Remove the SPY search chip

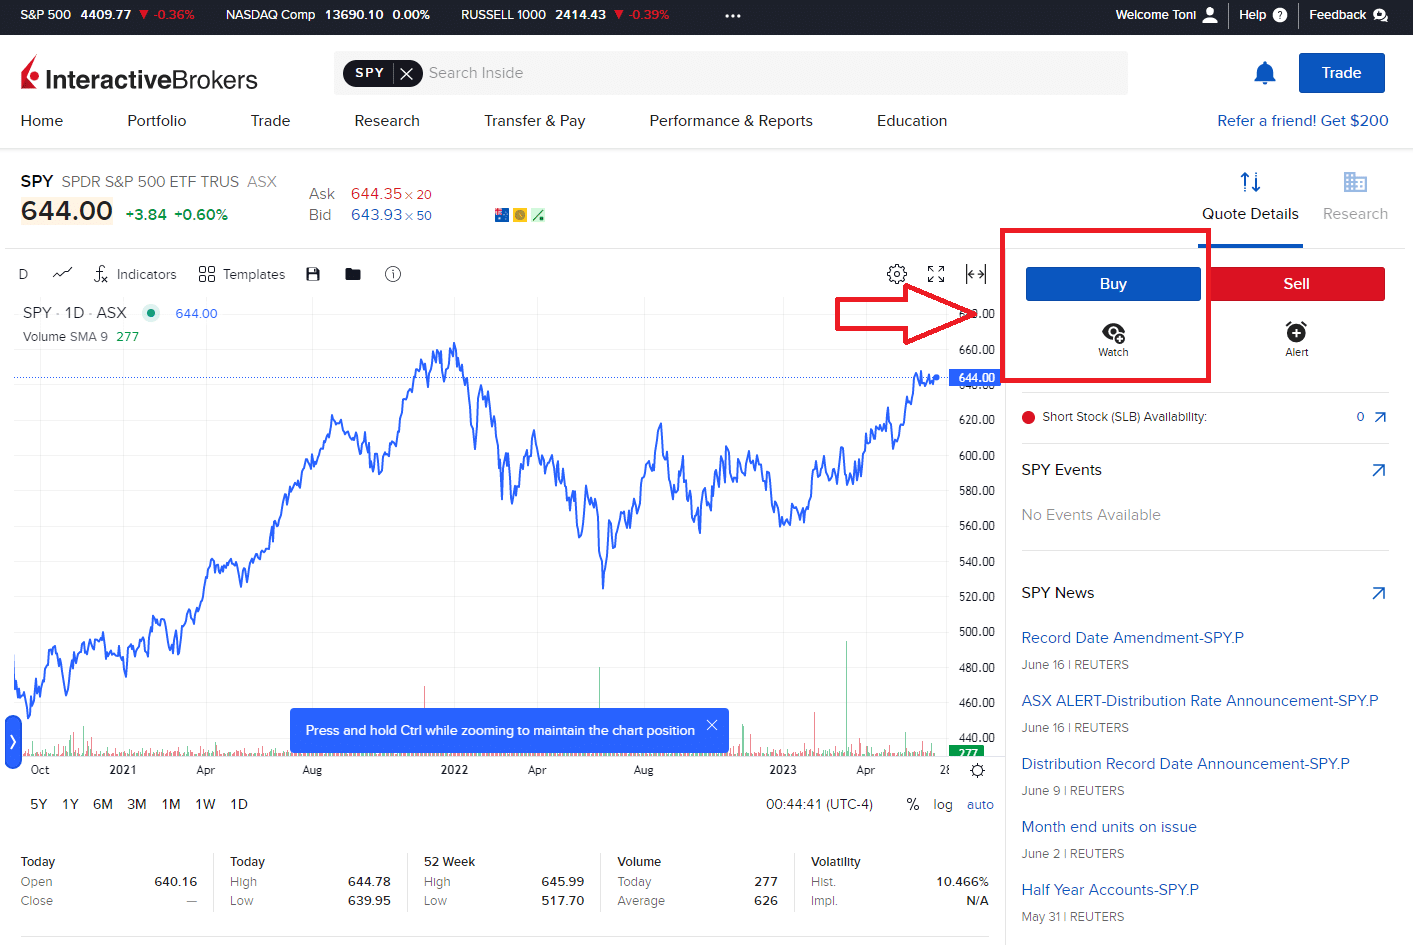click(x=406, y=73)
